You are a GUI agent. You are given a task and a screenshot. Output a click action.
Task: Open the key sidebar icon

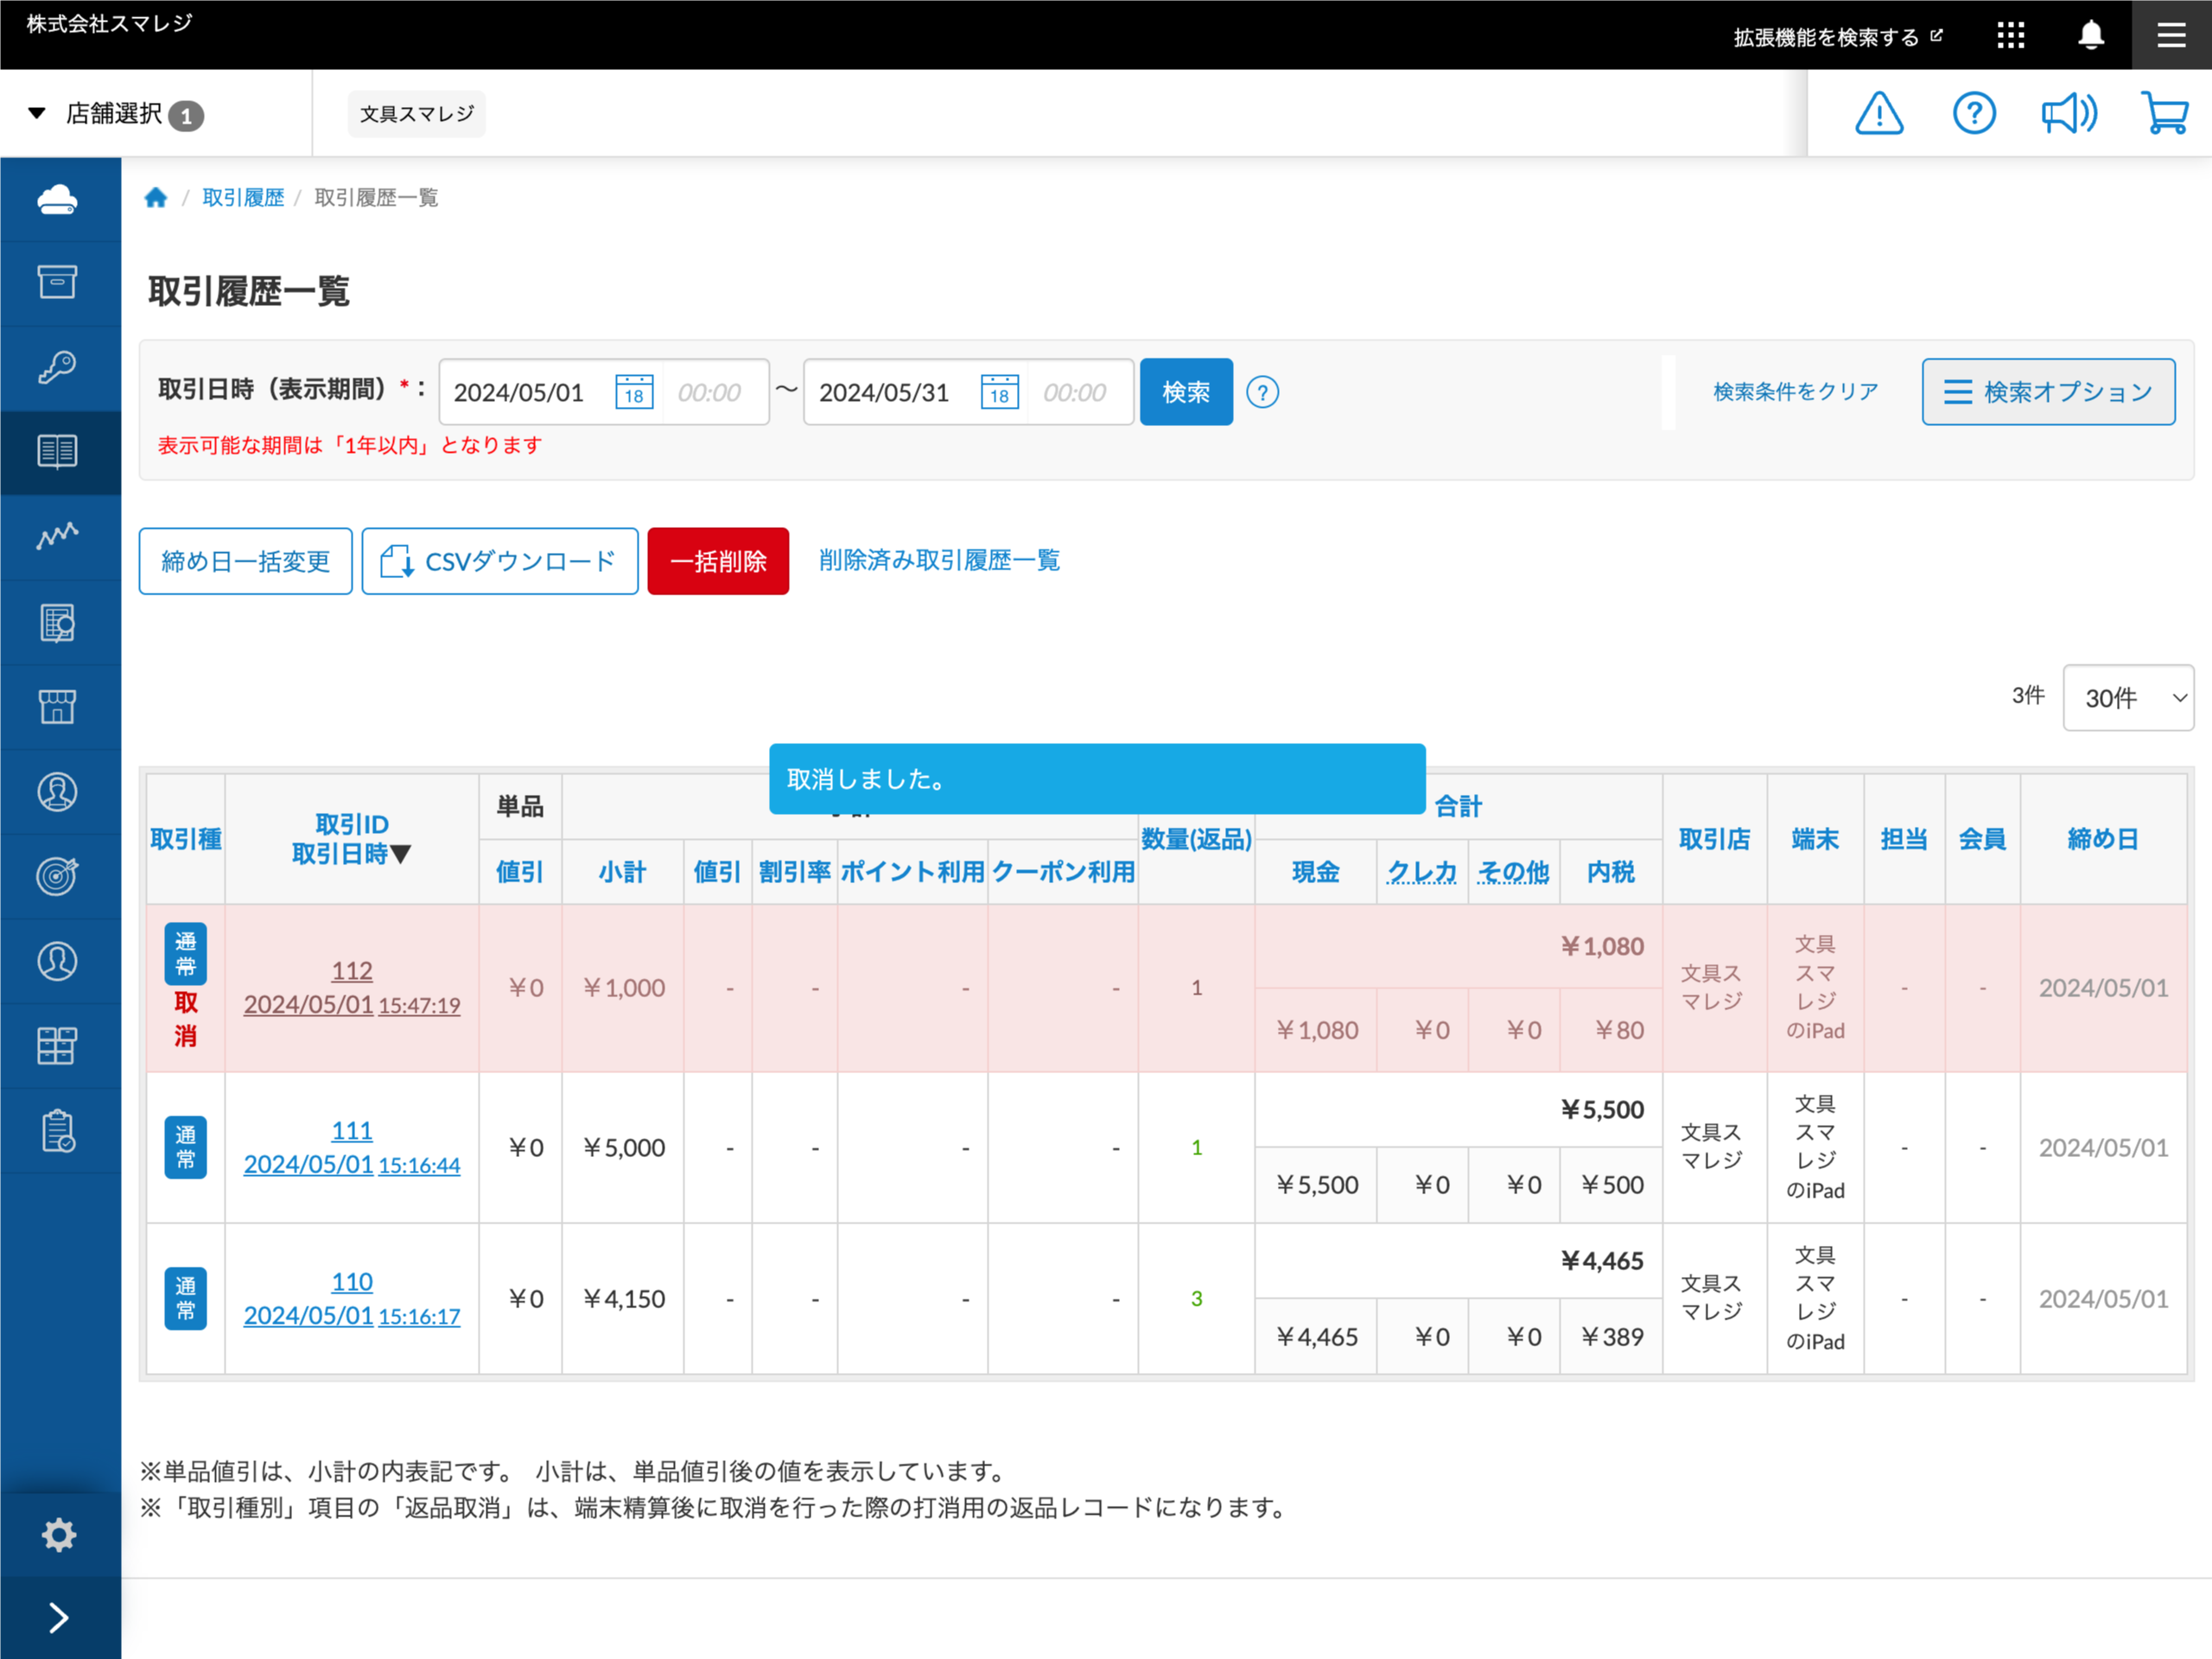(x=57, y=367)
